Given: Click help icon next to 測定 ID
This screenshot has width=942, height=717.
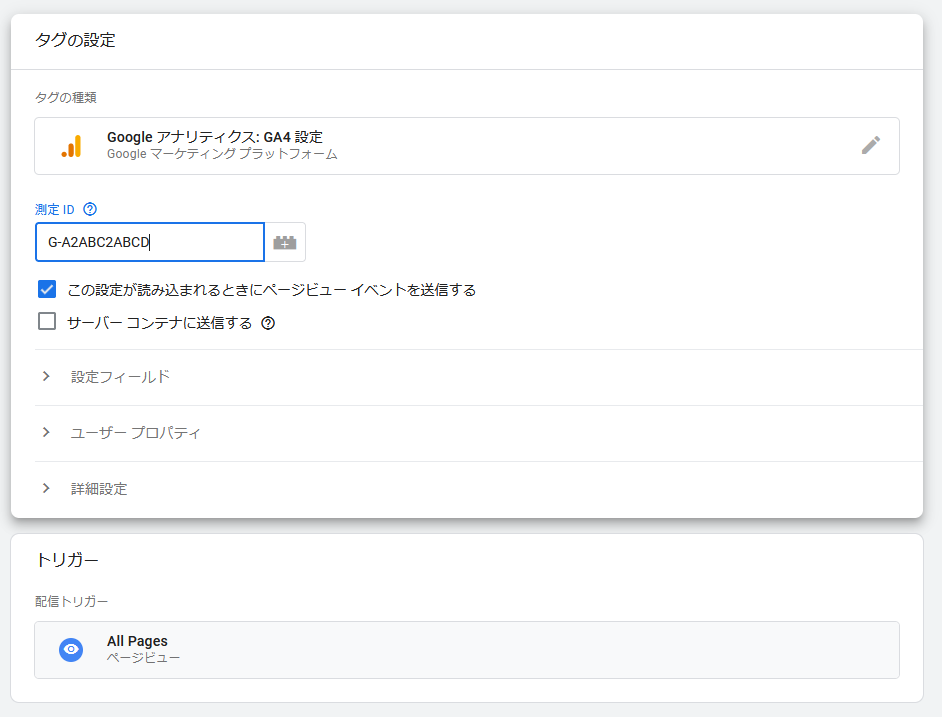Looking at the screenshot, I should [90, 209].
